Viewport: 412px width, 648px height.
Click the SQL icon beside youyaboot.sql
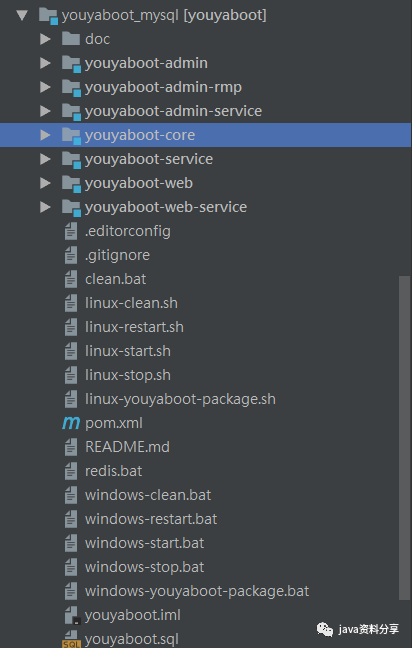click(x=71, y=639)
